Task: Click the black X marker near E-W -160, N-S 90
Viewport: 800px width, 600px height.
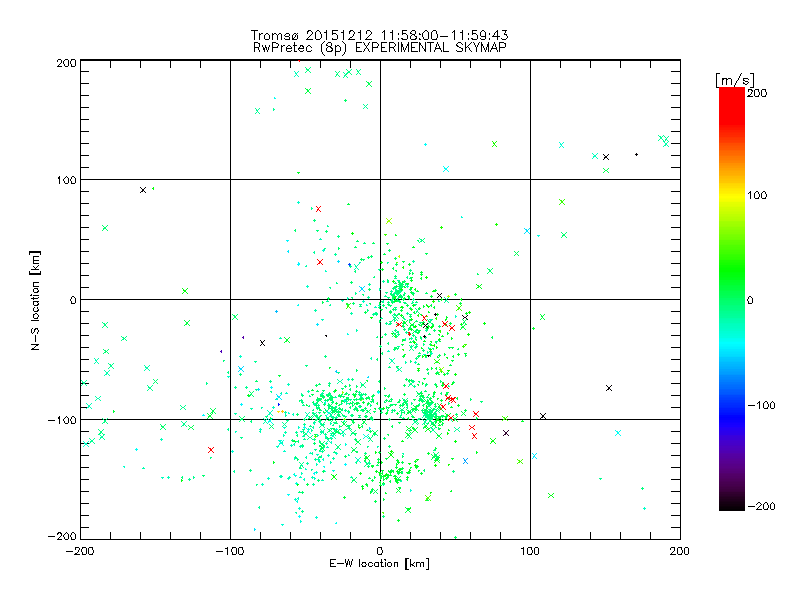Action: (x=143, y=190)
